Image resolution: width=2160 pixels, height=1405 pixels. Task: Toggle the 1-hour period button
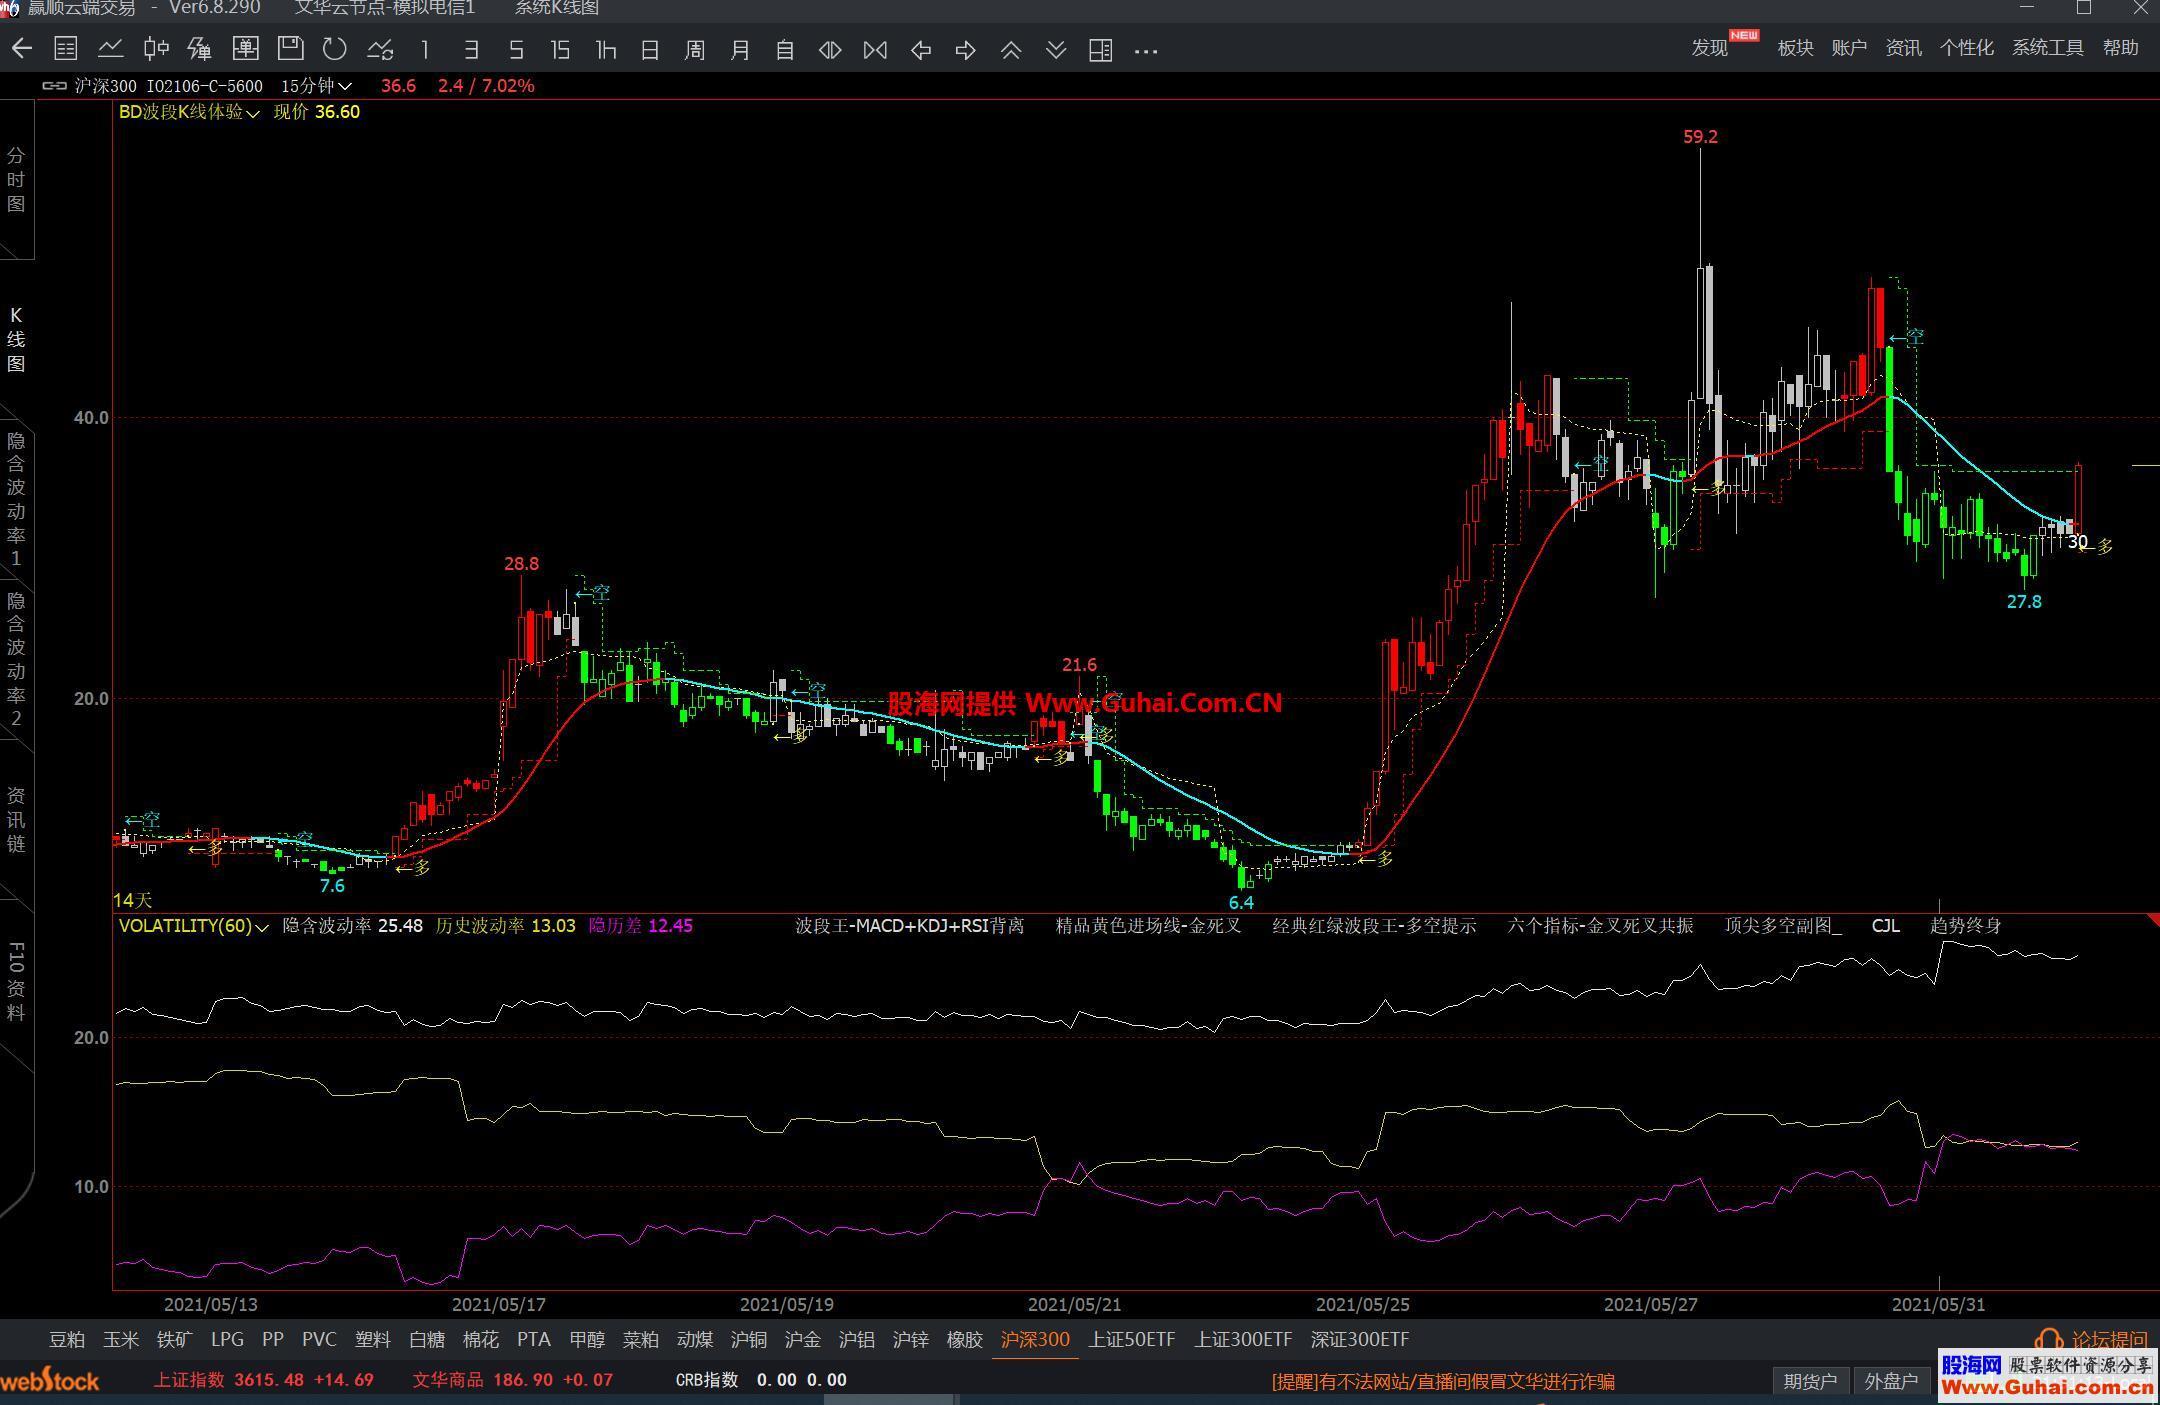click(x=605, y=50)
